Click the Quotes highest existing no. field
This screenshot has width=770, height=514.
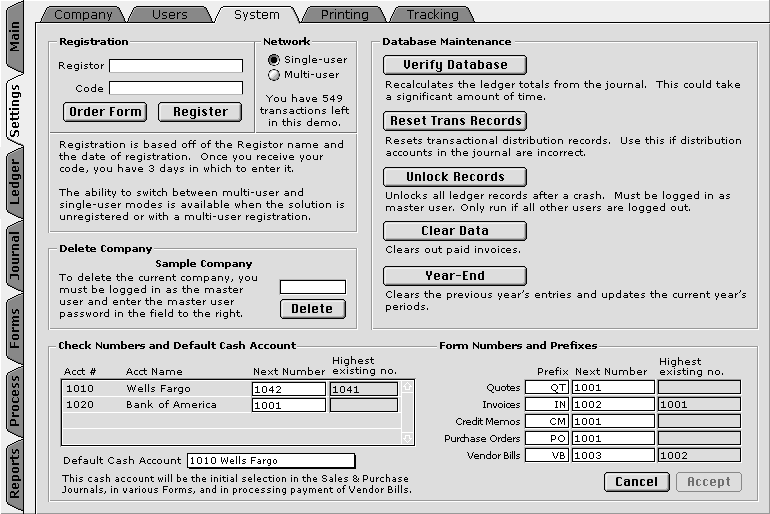pyautogui.click(x=699, y=387)
